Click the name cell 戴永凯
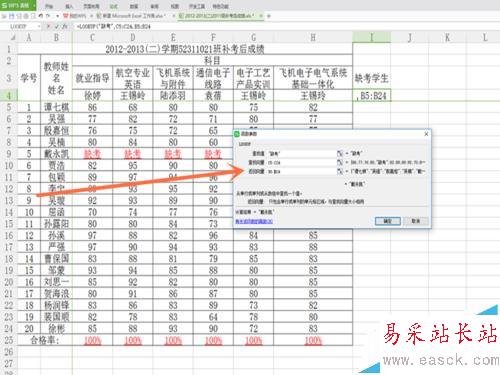 click(56, 154)
